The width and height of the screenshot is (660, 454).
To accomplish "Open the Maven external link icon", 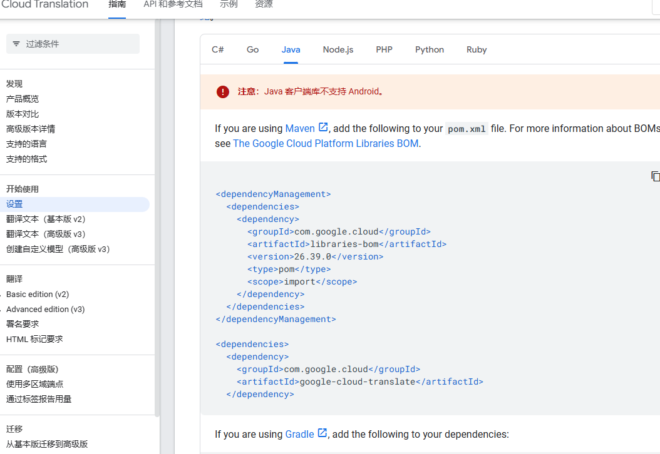I will pyautogui.click(x=323, y=127).
